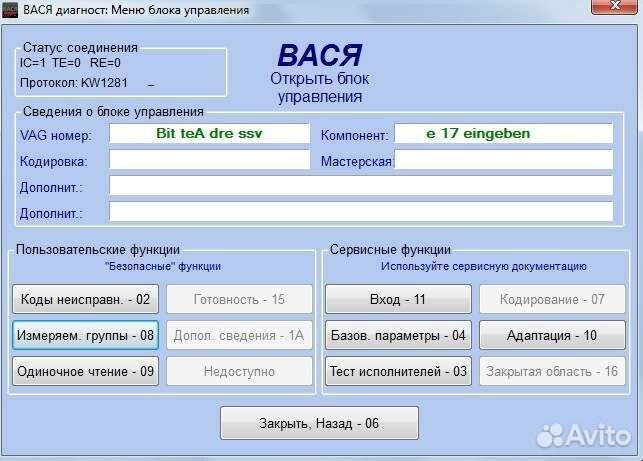
Task: Click the empty Мастерская field
Action: point(504,160)
